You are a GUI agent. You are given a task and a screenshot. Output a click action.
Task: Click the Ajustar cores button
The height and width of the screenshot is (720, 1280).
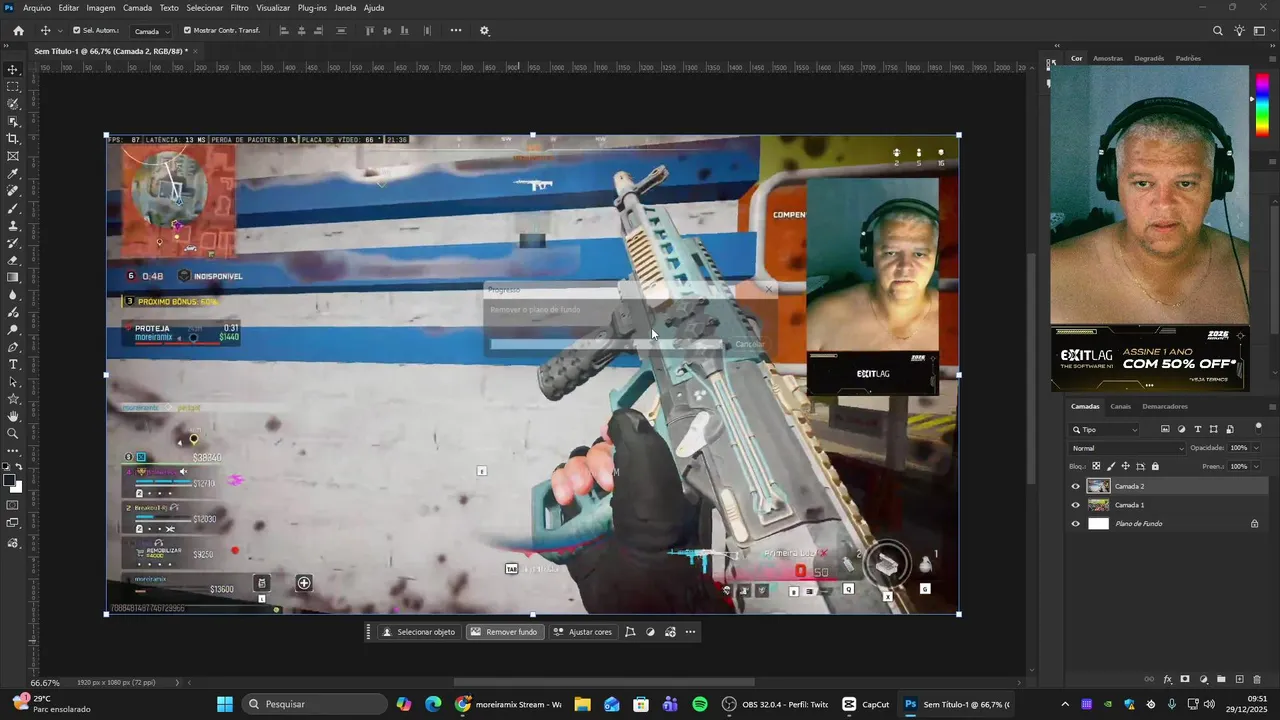[582, 632]
